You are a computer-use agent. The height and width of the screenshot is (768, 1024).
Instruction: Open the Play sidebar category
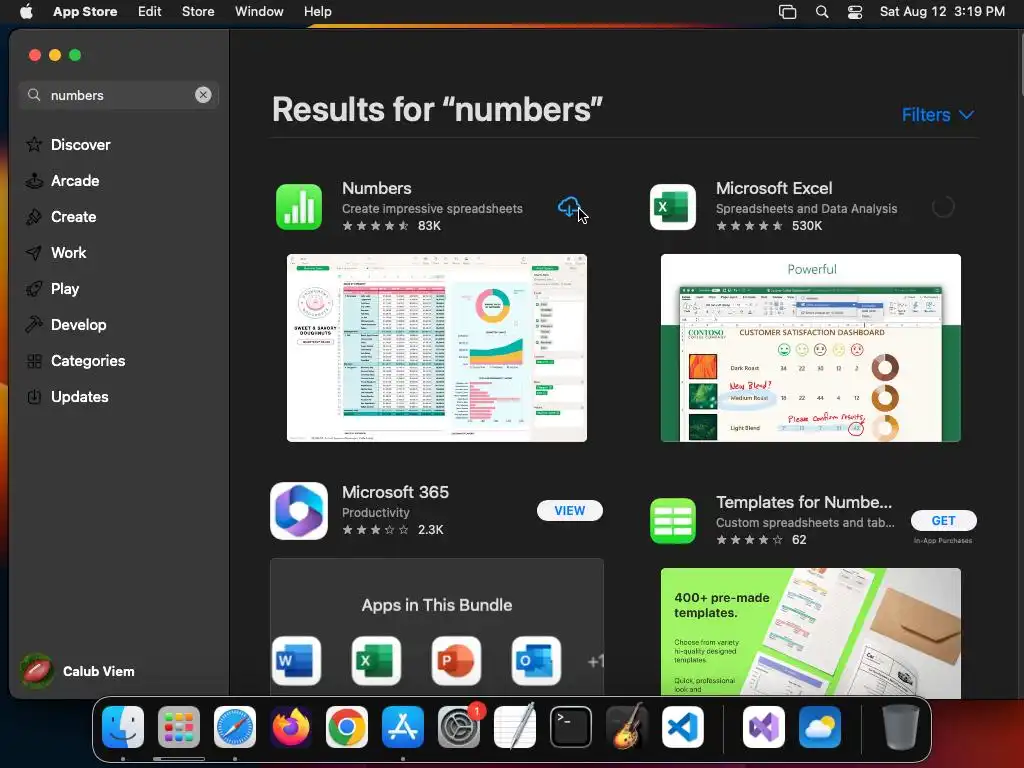coord(65,288)
